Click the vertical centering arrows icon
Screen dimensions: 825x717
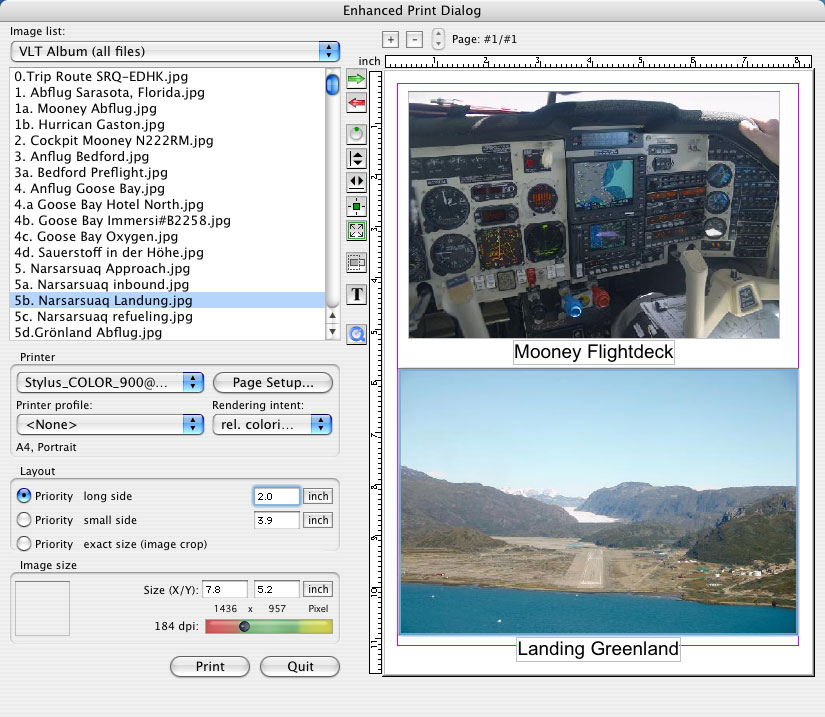click(356, 157)
